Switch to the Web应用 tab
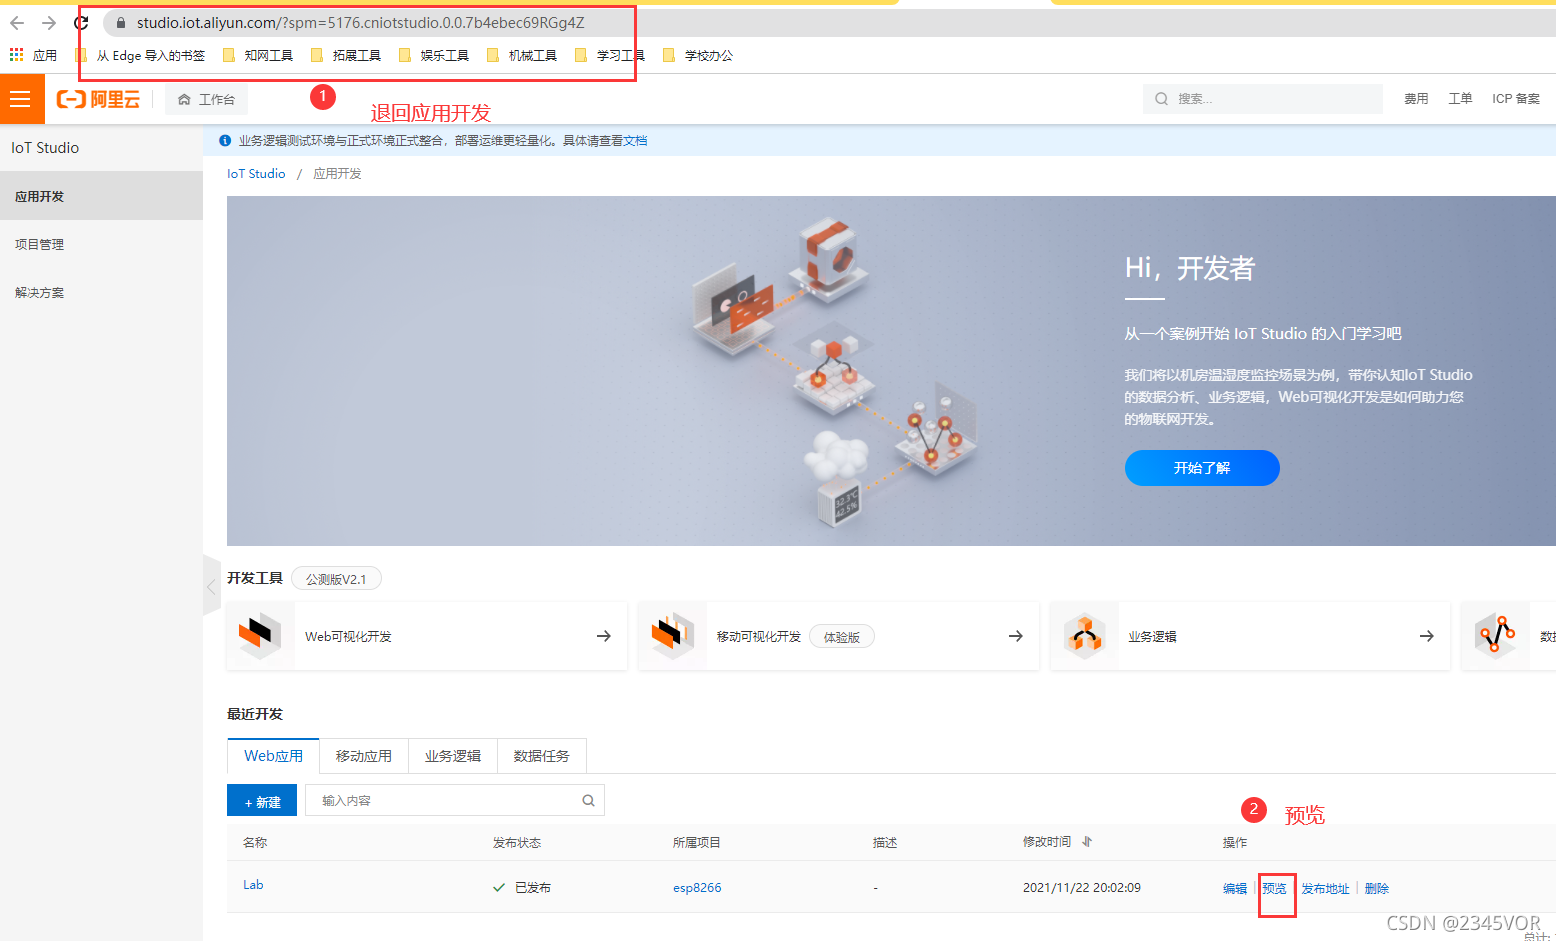 click(x=273, y=756)
